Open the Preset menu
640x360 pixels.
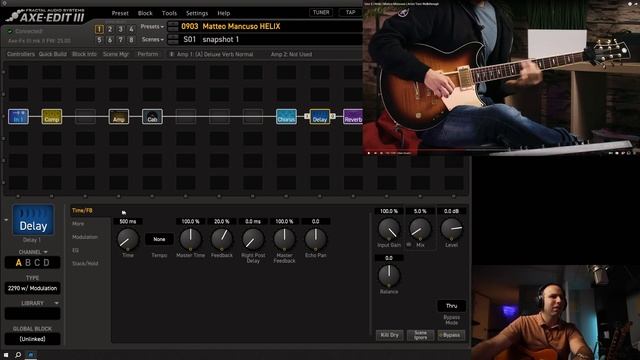click(120, 13)
